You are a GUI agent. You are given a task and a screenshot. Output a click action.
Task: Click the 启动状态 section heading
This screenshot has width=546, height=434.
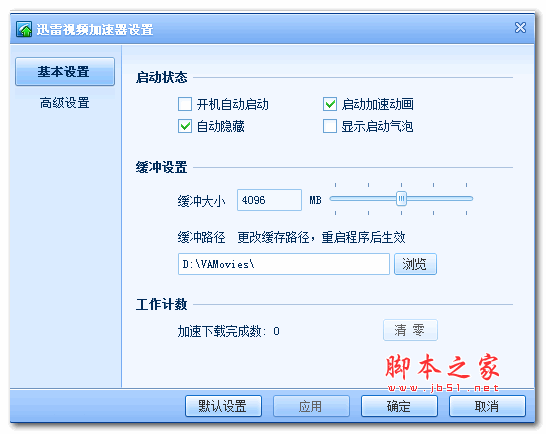[162, 77]
